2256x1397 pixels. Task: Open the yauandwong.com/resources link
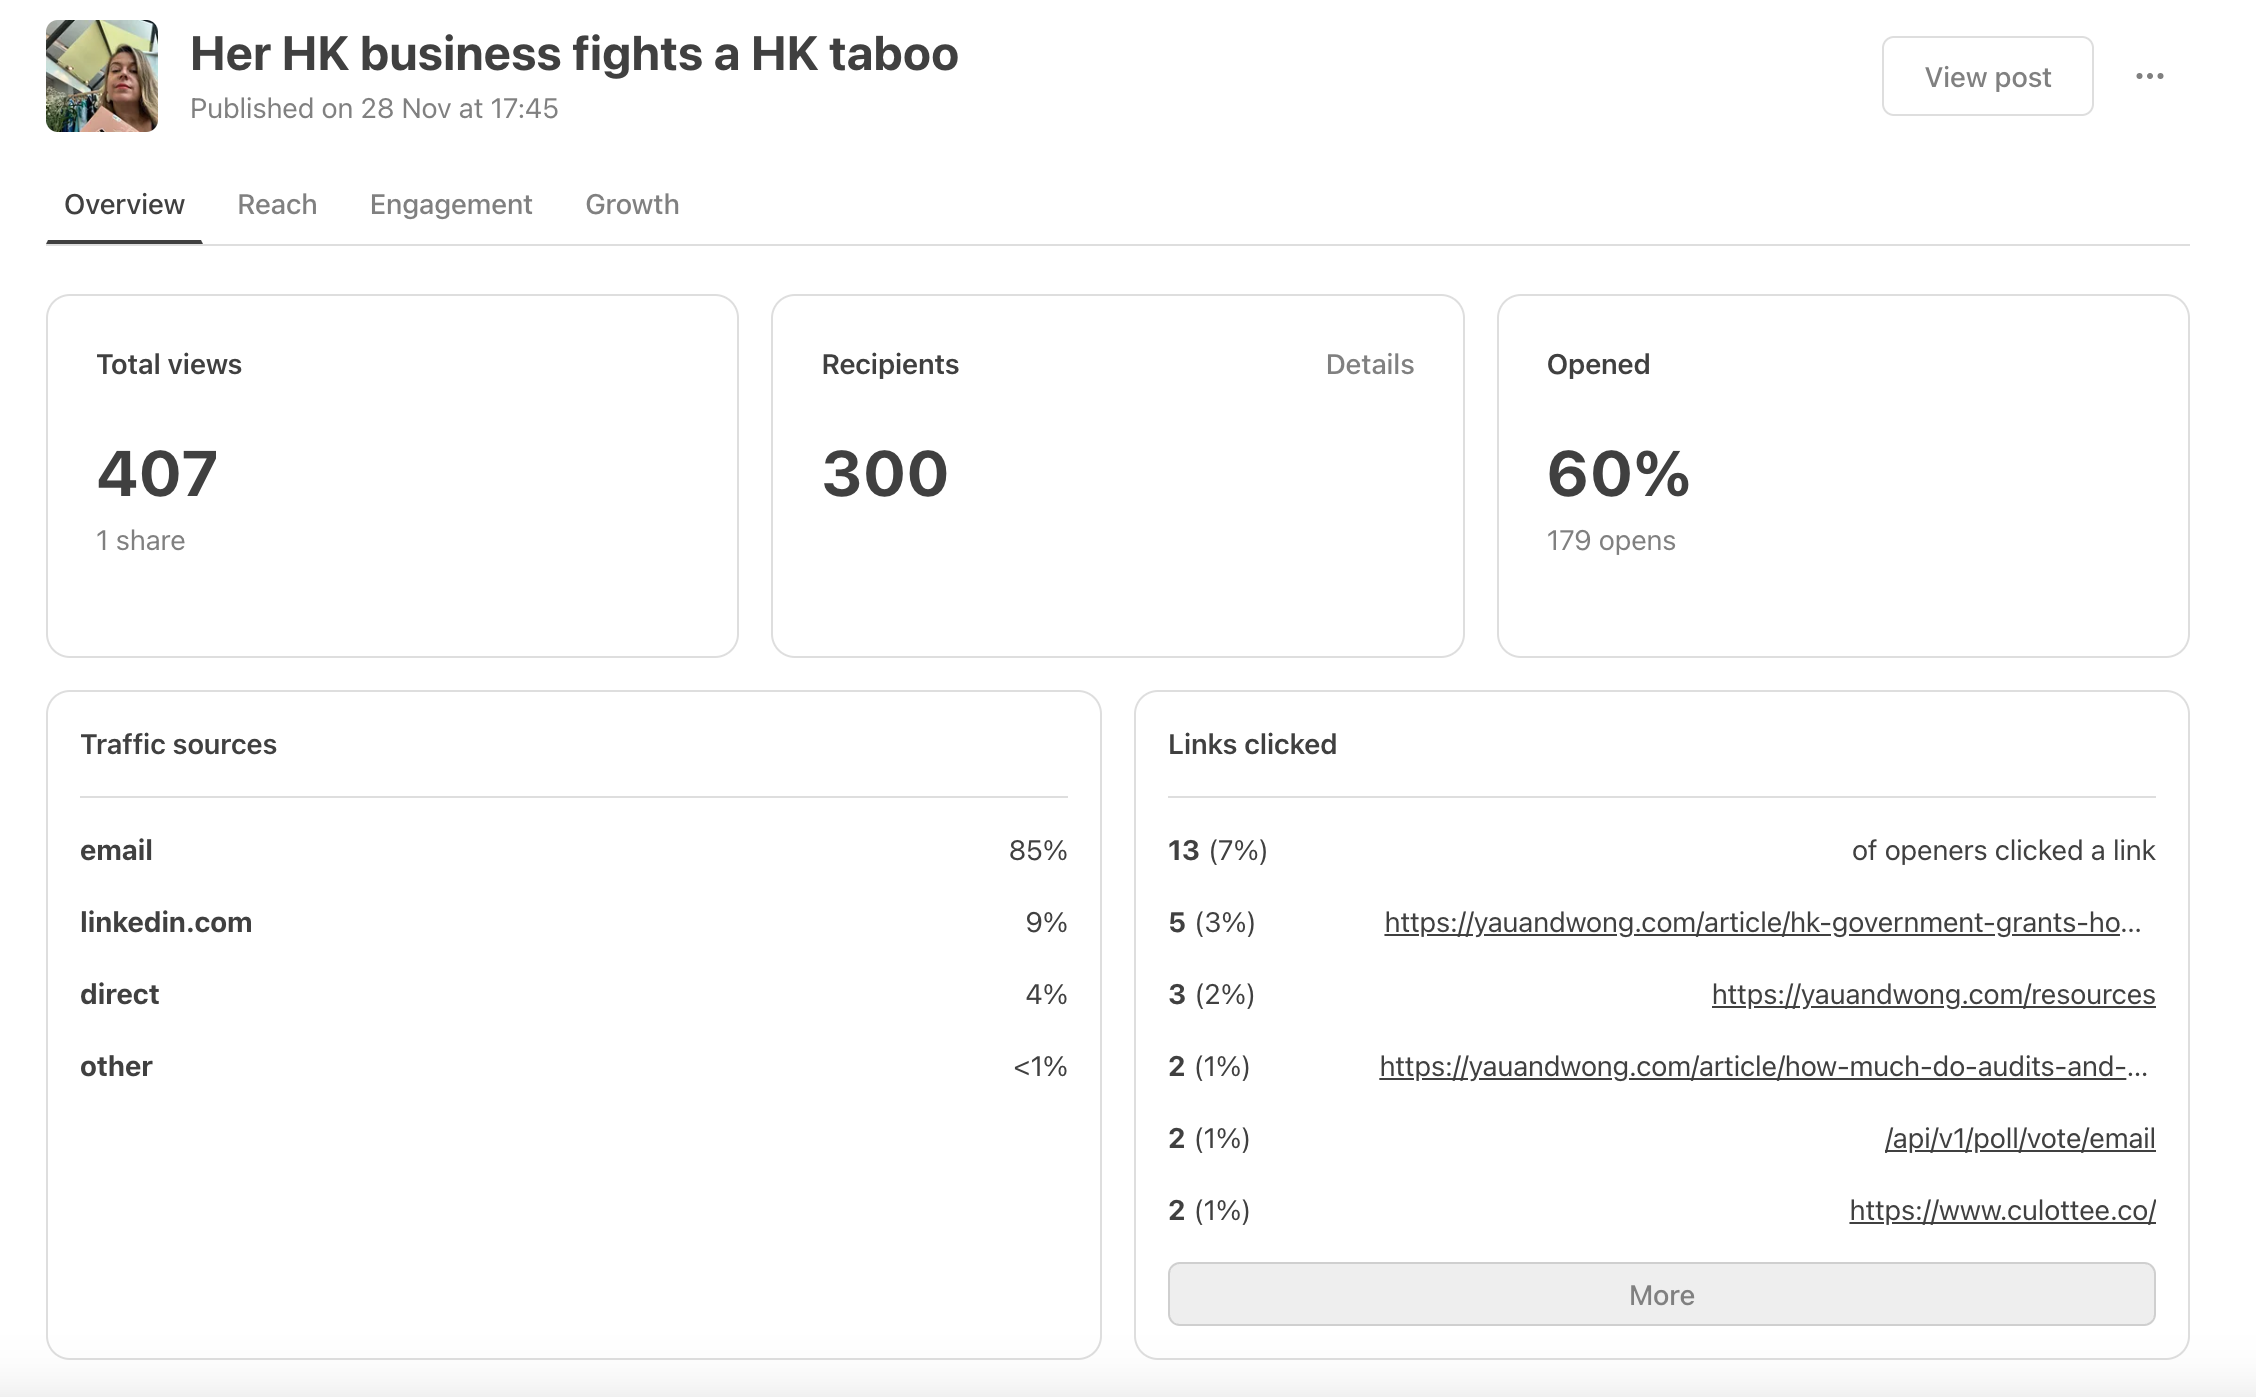[1933, 994]
